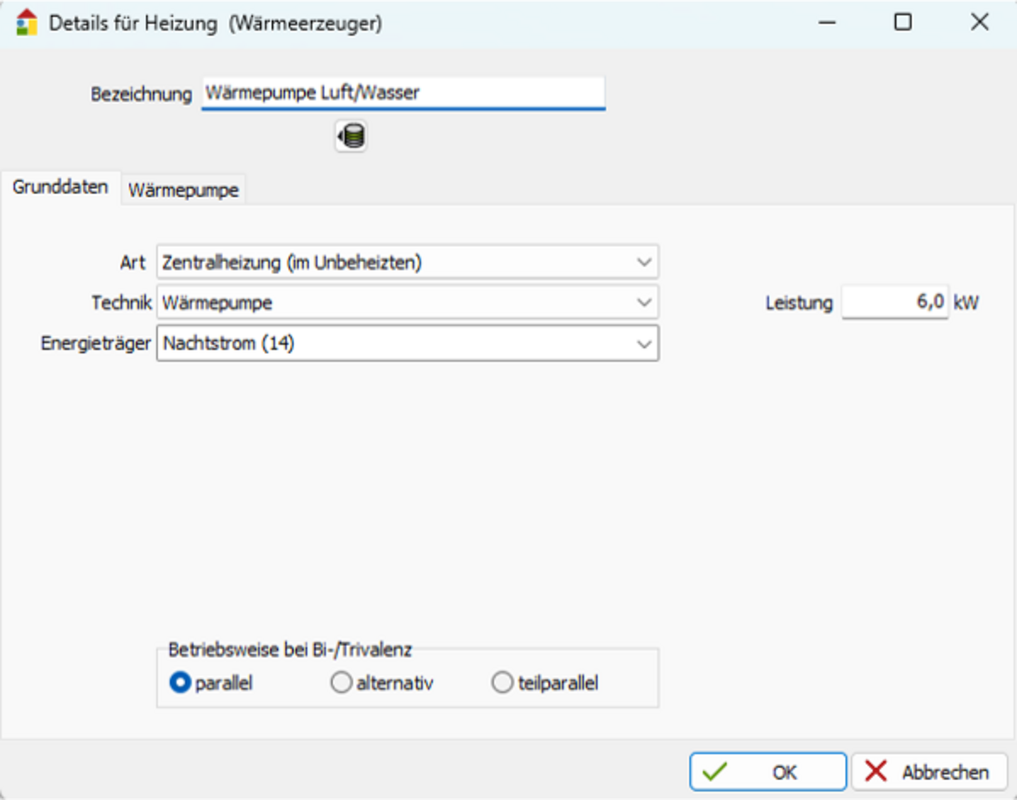The width and height of the screenshot is (1017, 800).
Task: Close the dialog with the X icon
Action: point(979,22)
